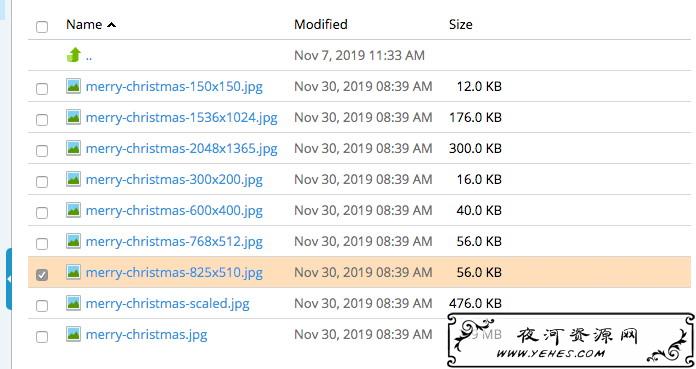Open the merry-christmas-scaled.jpg file link
Screen dimensions: 696x369
coord(167,303)
